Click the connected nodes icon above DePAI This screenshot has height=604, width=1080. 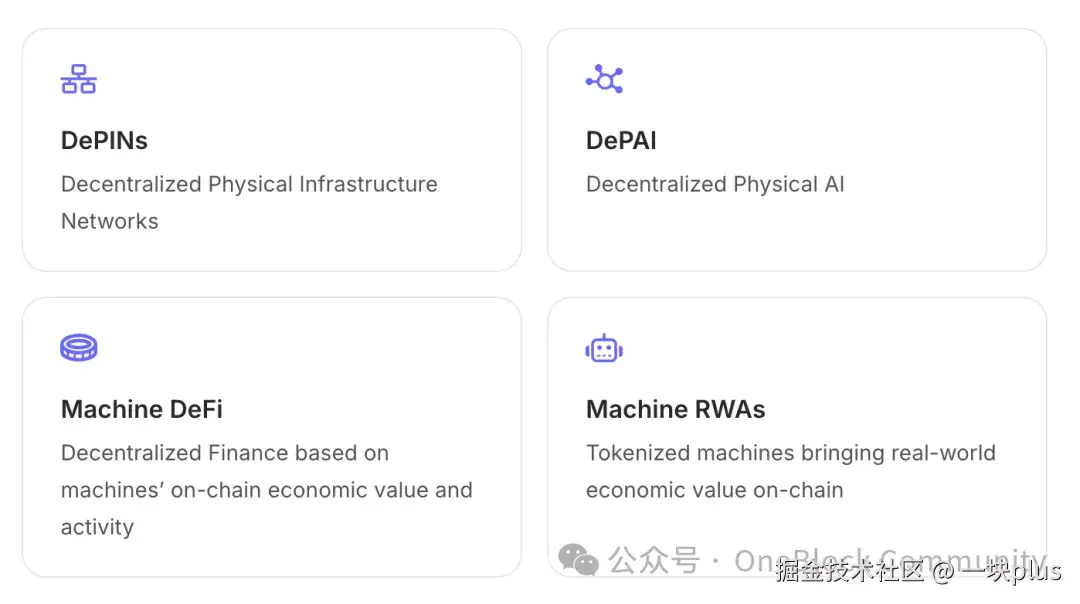604,79
